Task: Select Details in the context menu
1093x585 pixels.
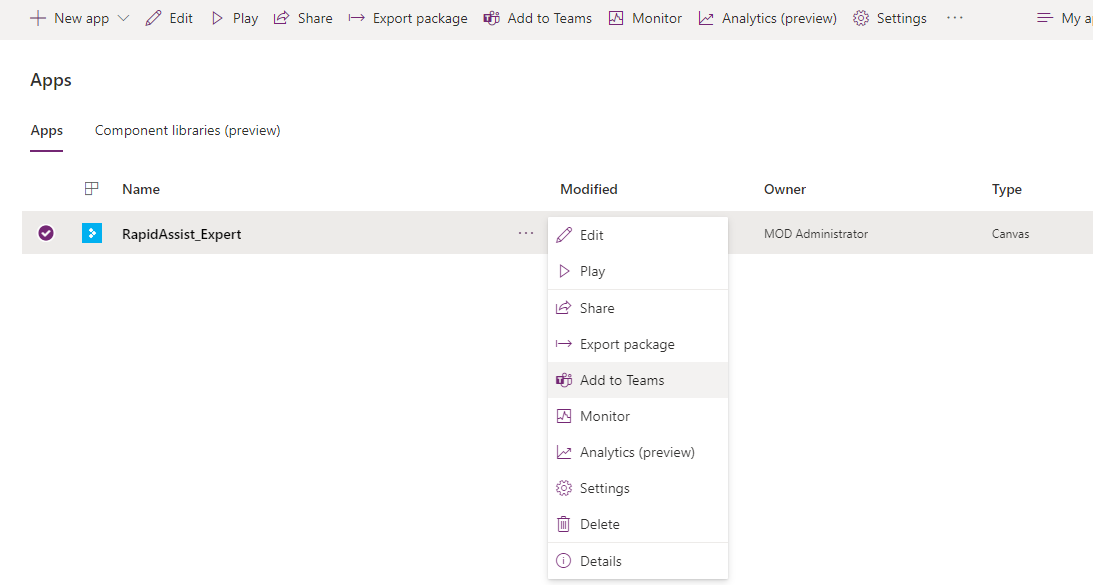Action: coord(600,561)
